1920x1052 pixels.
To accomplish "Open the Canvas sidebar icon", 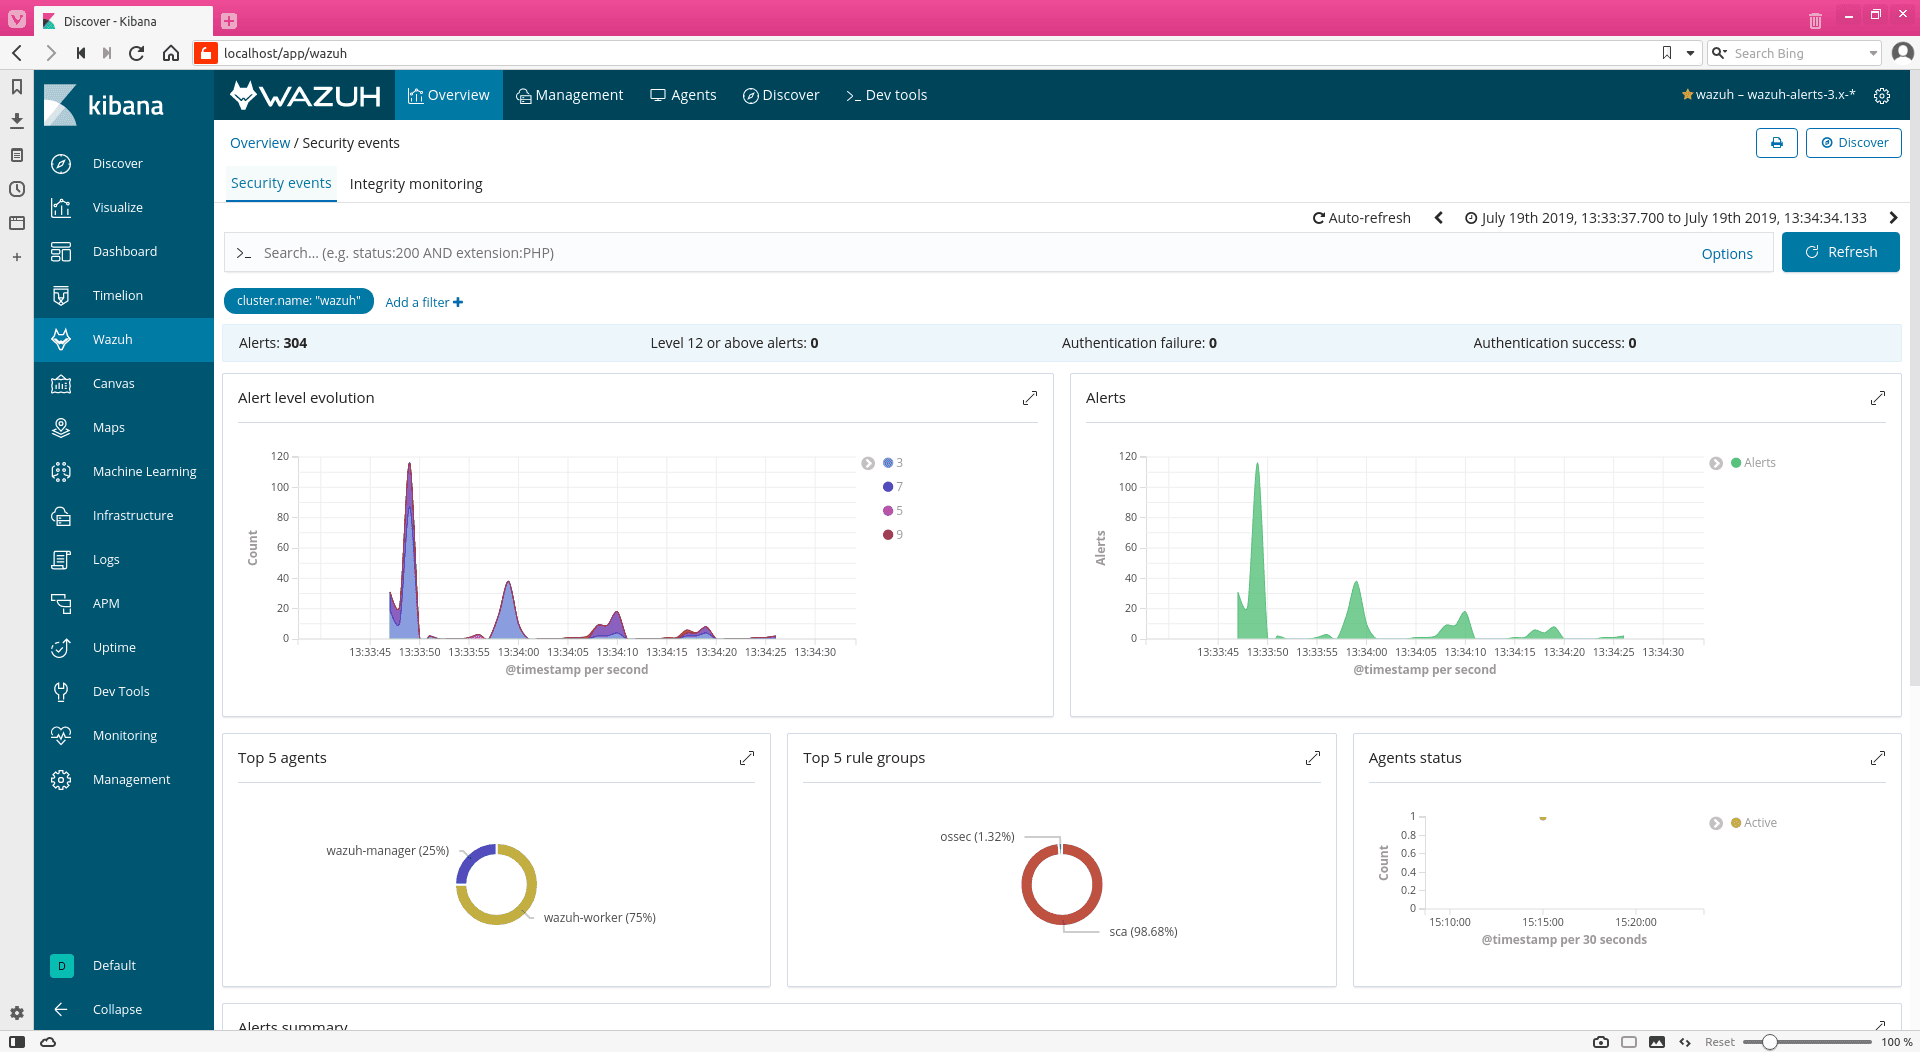I will coord(61,384).
